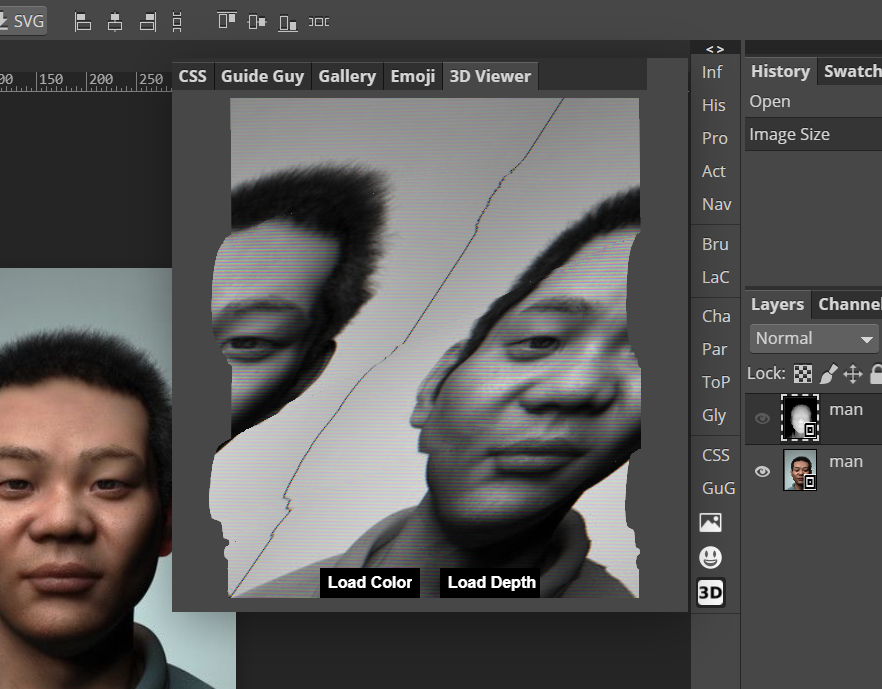Open the Normal blend mode dropdown
Viewport: 882px width, 689px height.
(812, 338)
